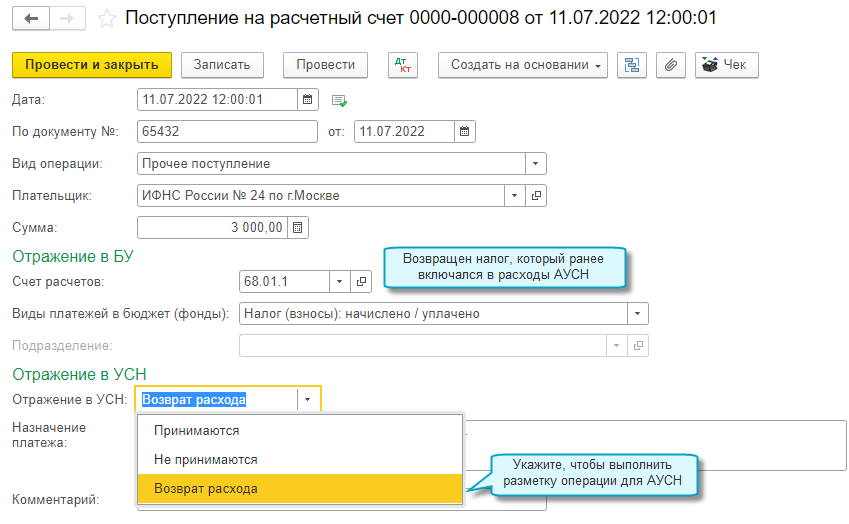Toggle the Отражение в УСН dropdown arrow

(308, 399)
